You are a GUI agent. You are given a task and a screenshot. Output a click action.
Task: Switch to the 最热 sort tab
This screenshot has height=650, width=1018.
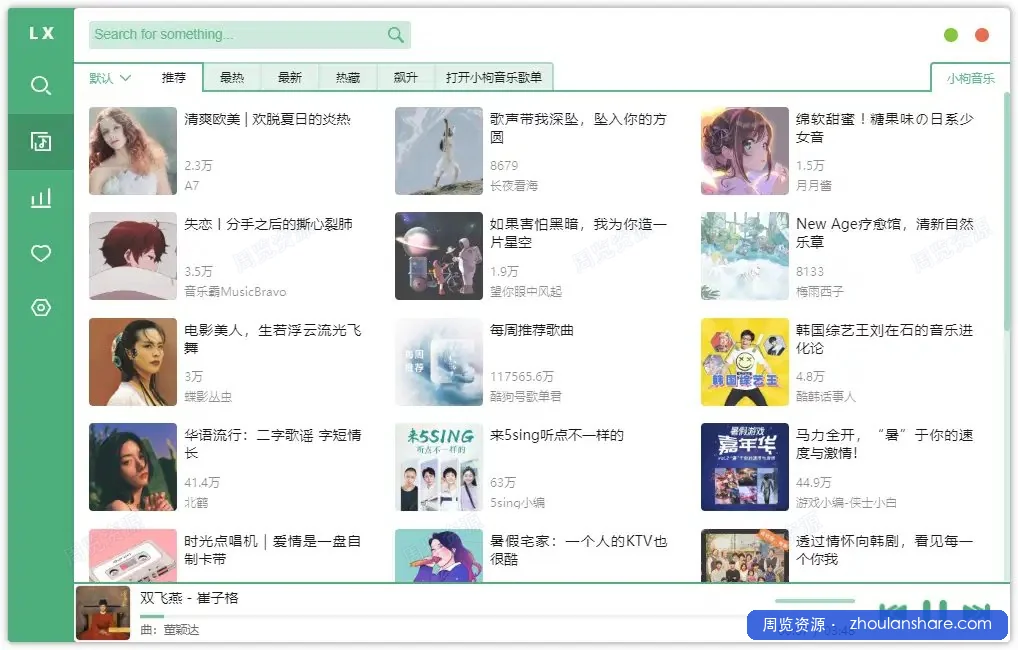(x=232, y=78)
